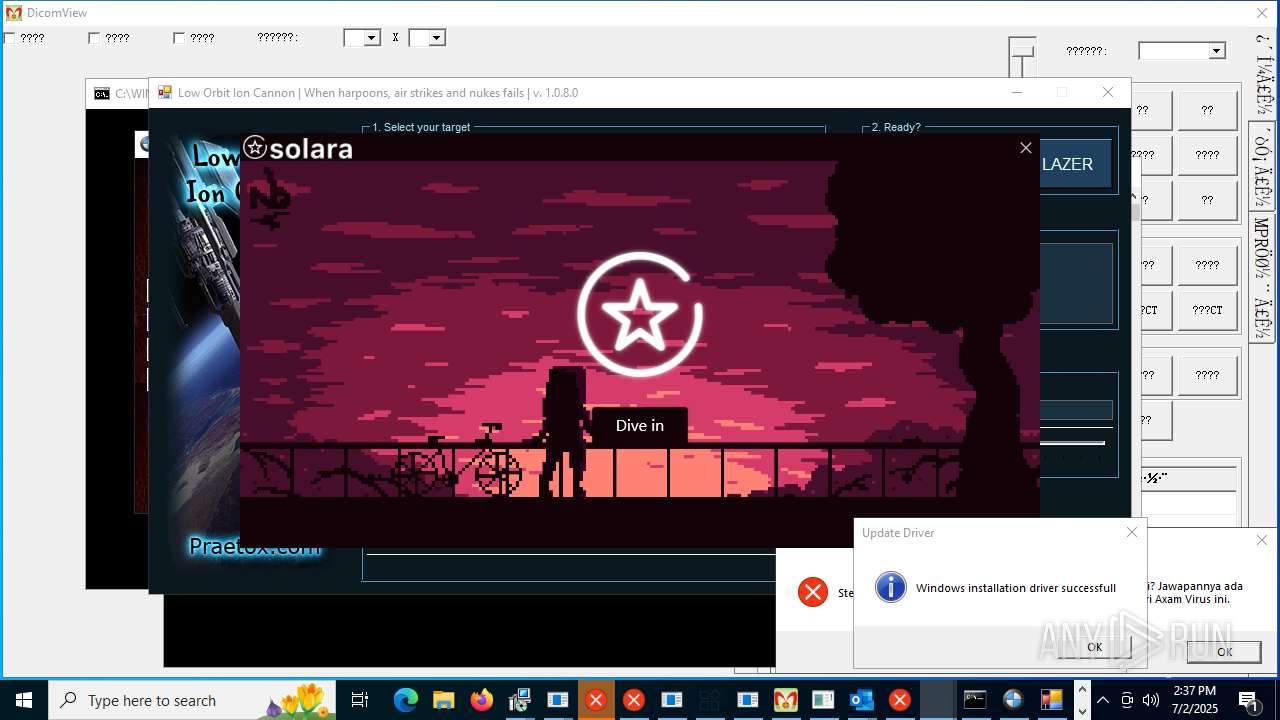Viewport: 1280px width, 720px height.
Task: Tick the middle ???? checkbox in DicomView
Action: 94,38
